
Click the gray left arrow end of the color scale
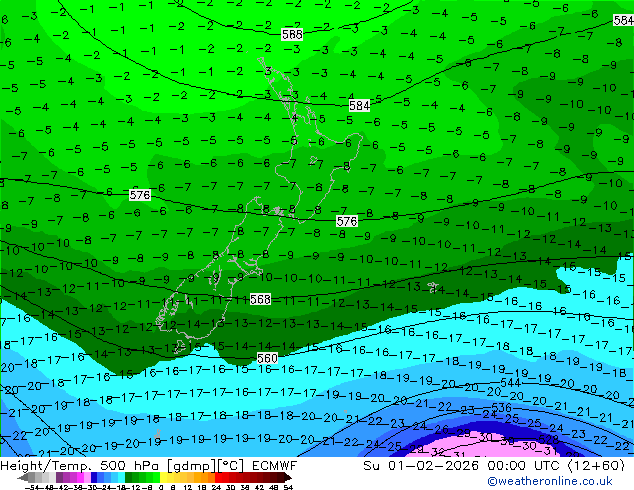(x=23, y=478)
